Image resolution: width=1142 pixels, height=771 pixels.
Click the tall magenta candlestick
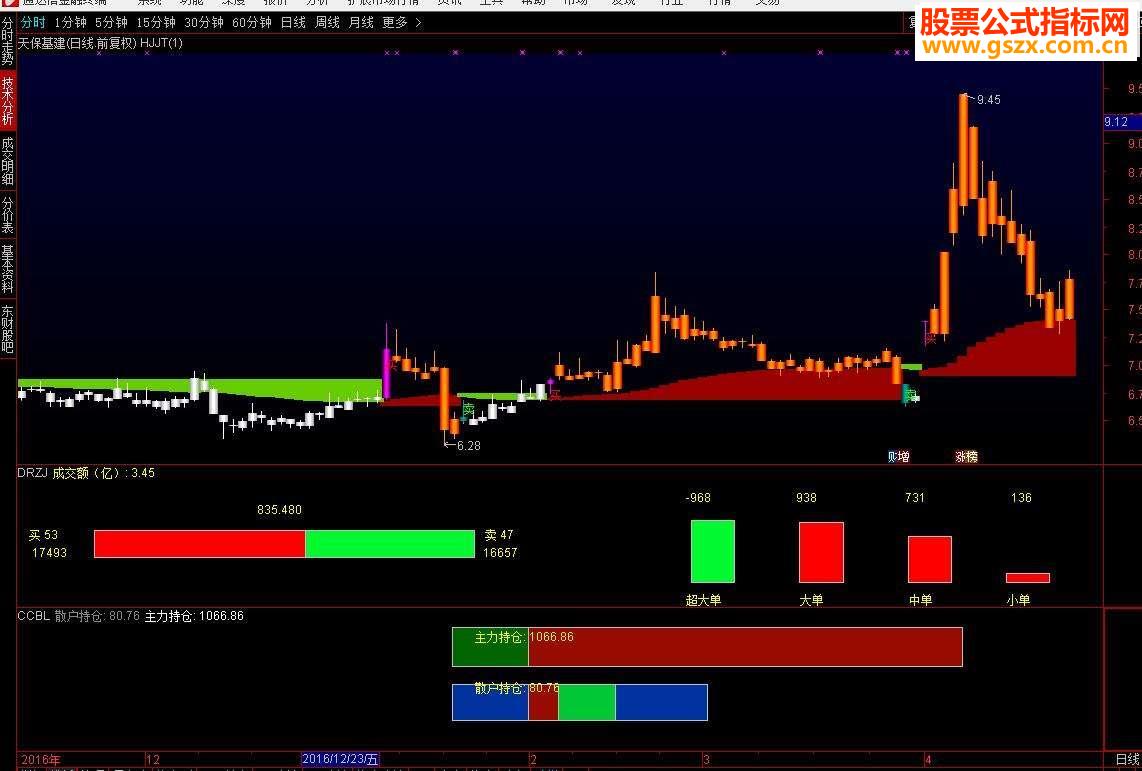[x=387, y=373]
